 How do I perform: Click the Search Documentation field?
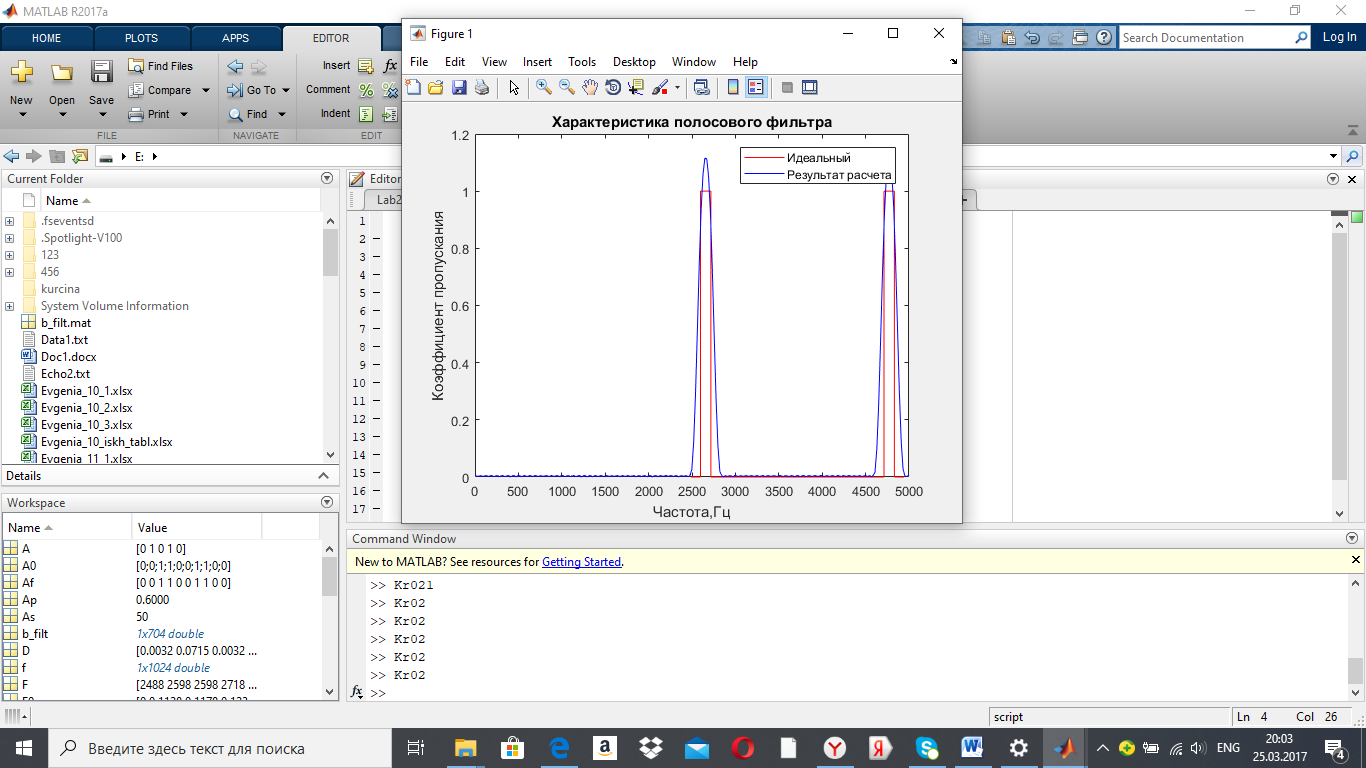tap(1205, 38)
